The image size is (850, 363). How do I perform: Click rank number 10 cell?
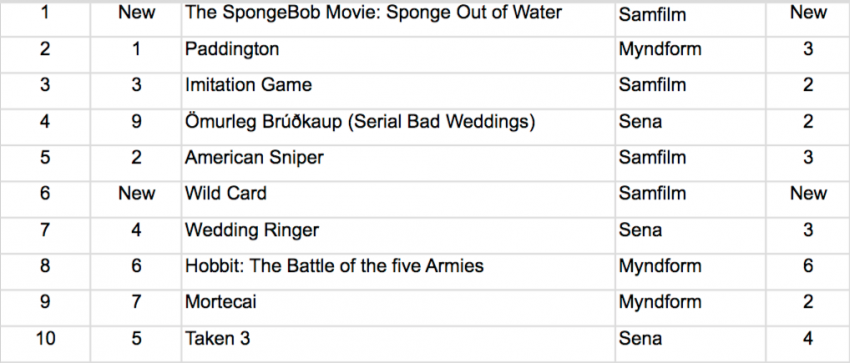pos(45,344)
